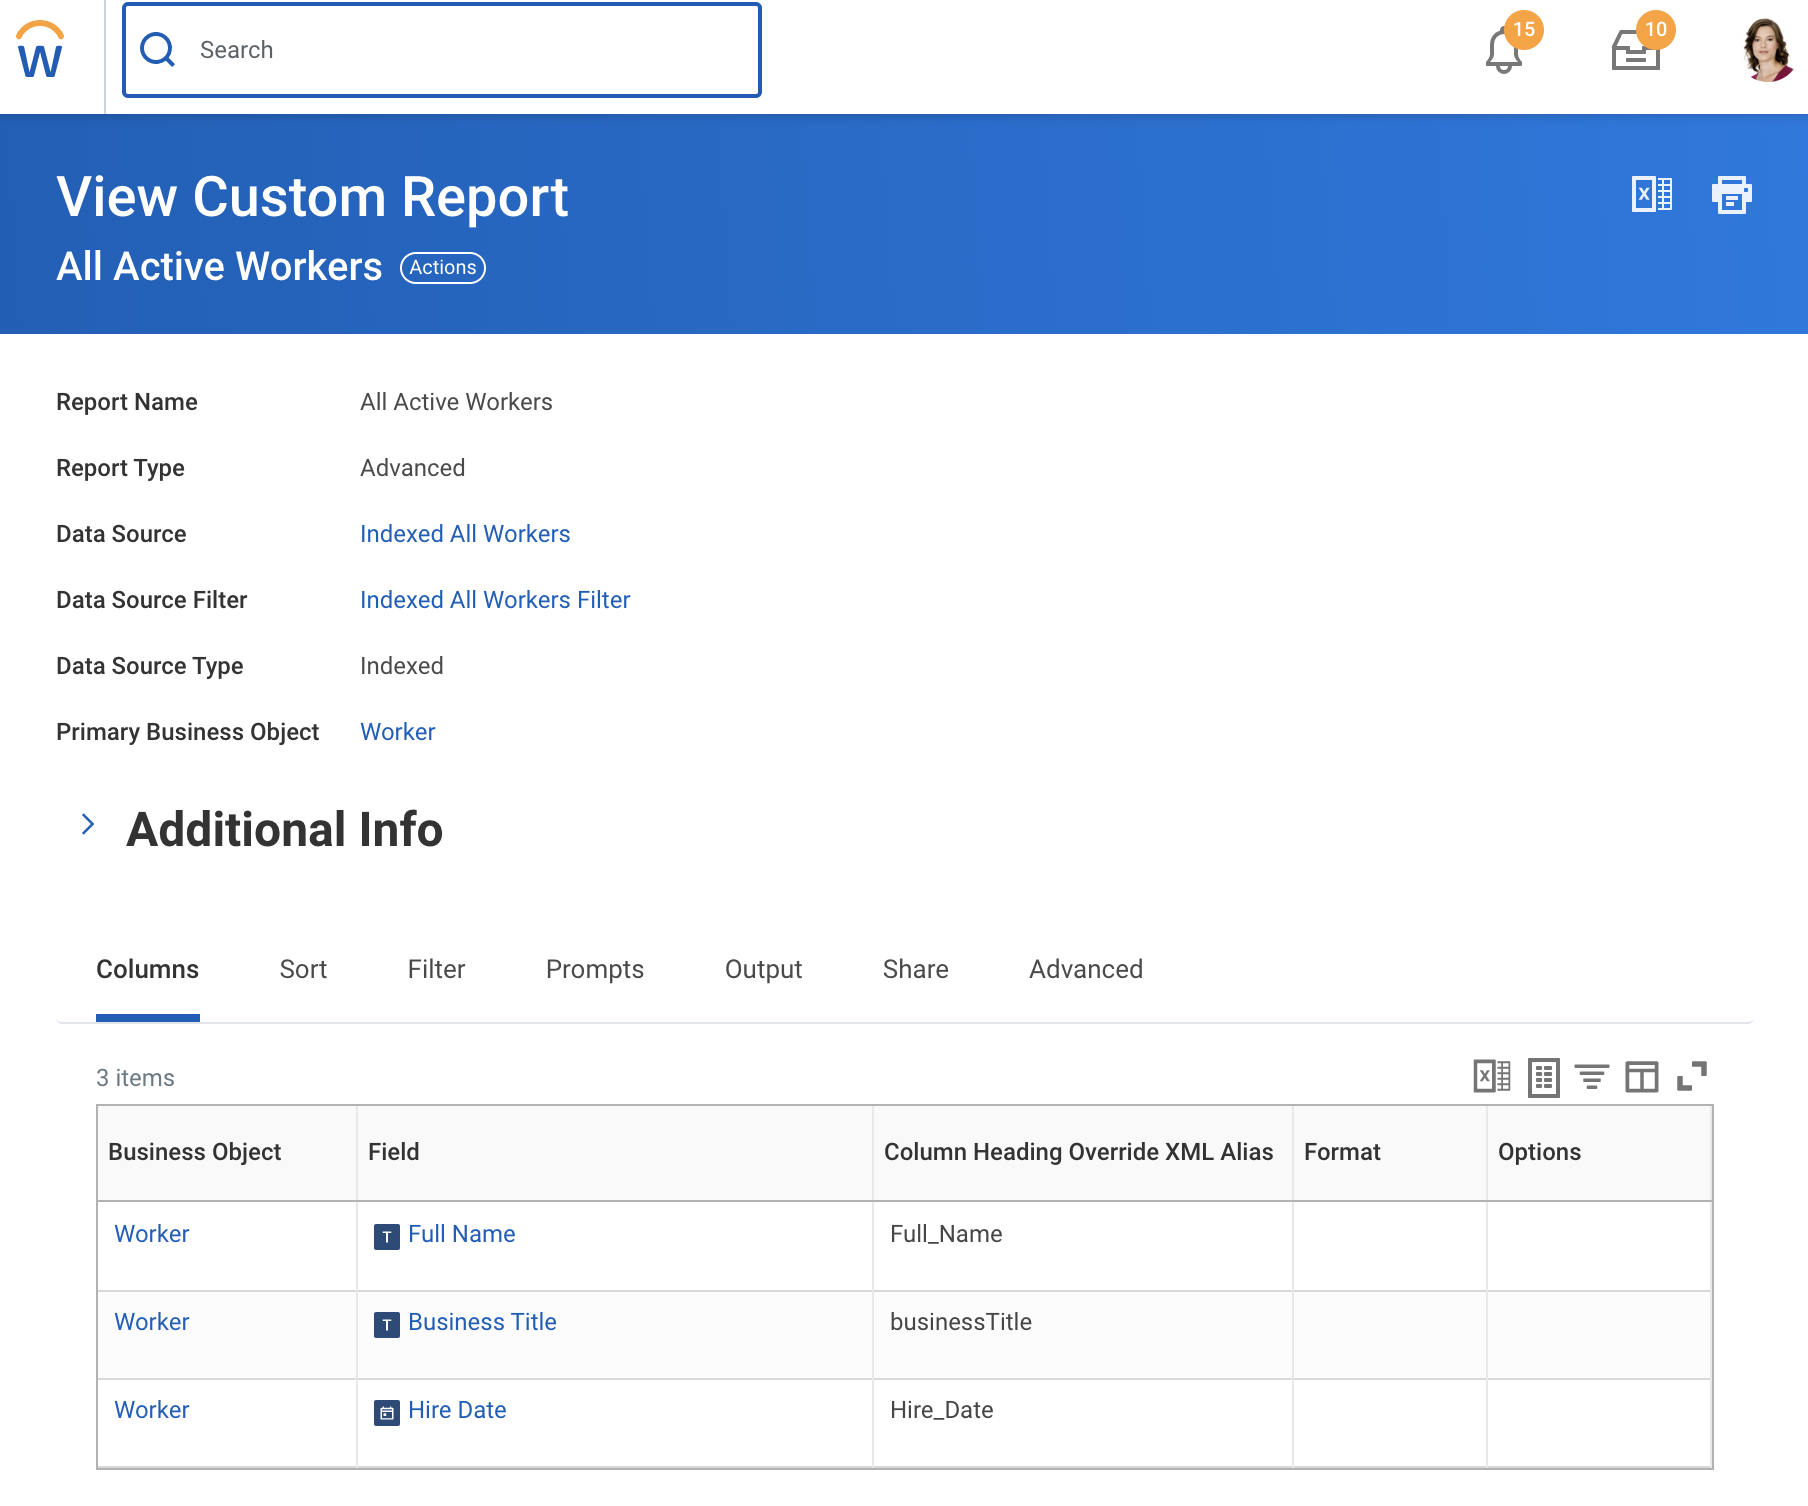Switch to the Sort tab
Image resolution: width=1808 pixels, height=1506 pixels.
pos(303,969)
